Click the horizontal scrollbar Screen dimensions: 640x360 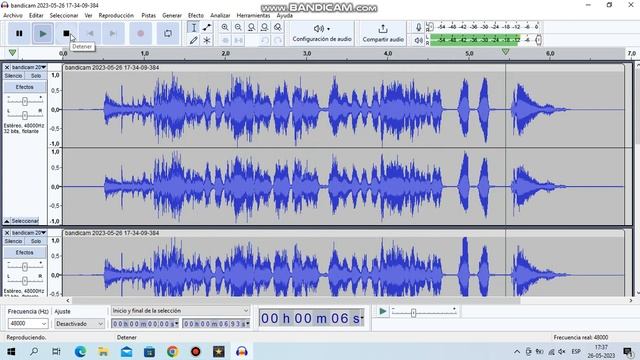pos(296,300)
